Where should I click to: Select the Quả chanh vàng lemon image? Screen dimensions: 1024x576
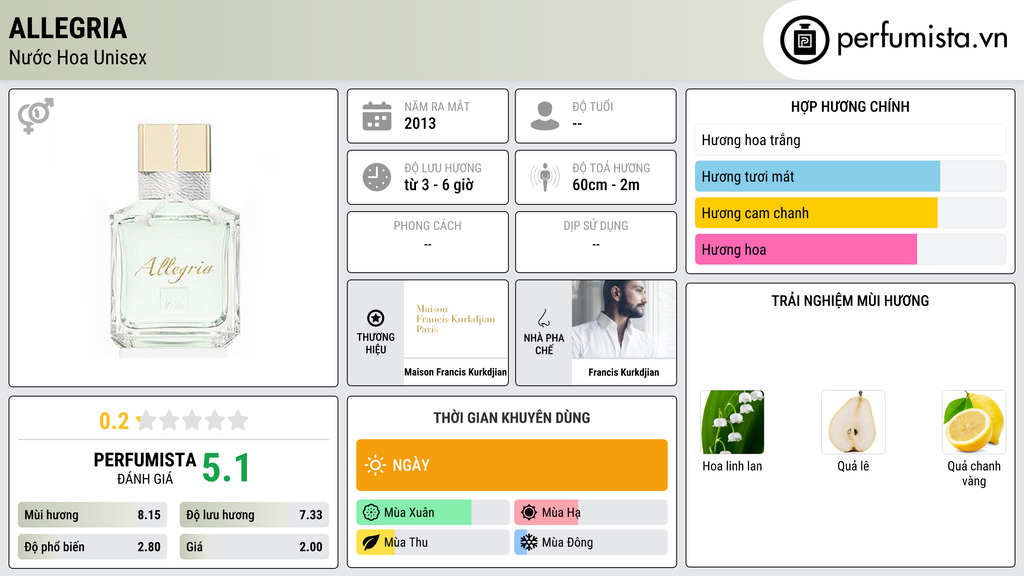[x=974, y=422]
